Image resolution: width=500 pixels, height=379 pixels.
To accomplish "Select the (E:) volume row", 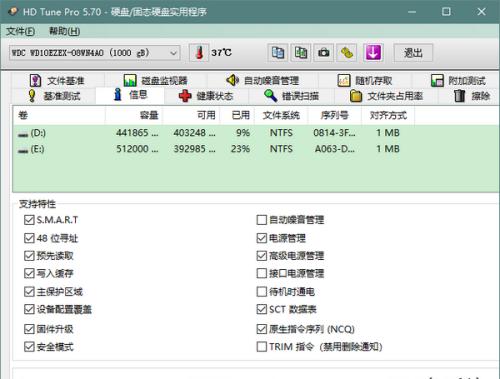I will point(256,149).
